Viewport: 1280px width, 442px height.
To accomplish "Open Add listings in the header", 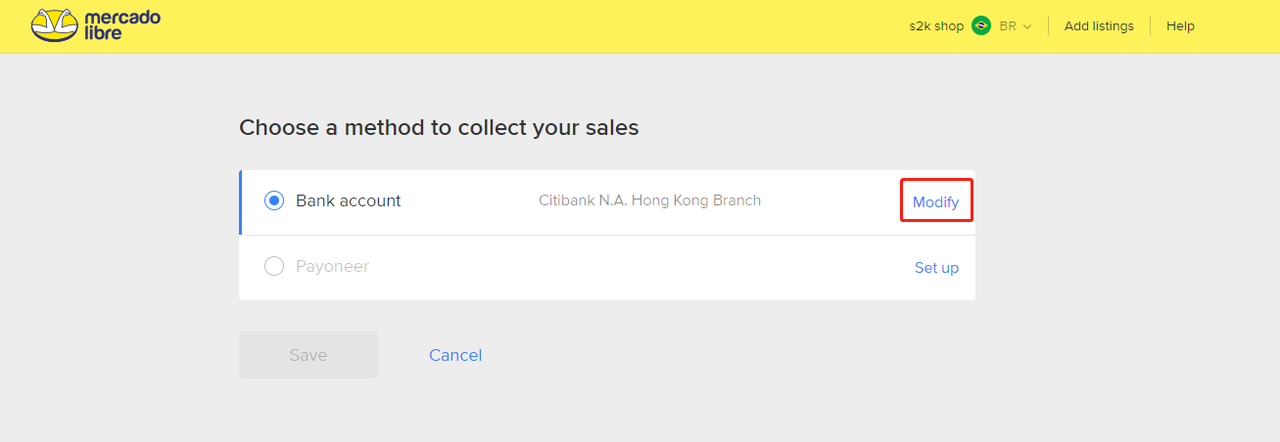I will tap(1099, 26).
